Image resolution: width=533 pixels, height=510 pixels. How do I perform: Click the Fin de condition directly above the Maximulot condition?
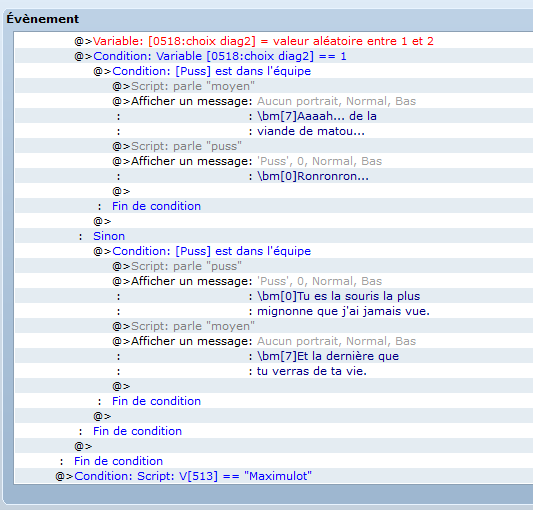coord(274,461)
